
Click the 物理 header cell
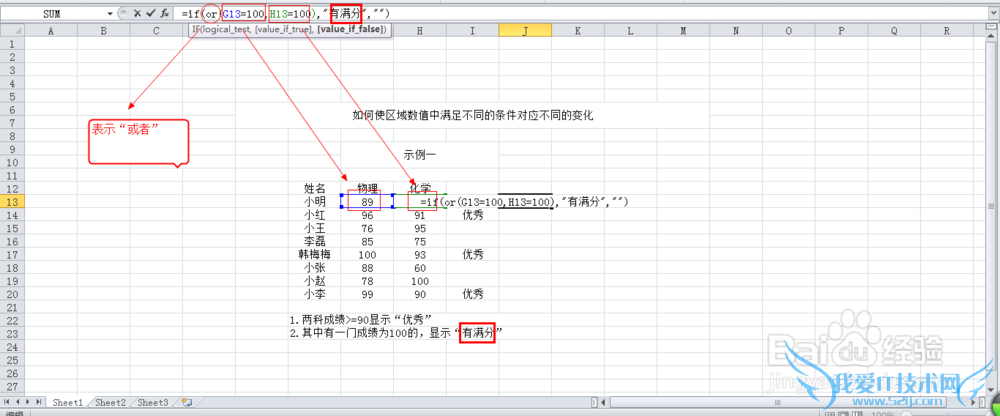coord(367,188)
